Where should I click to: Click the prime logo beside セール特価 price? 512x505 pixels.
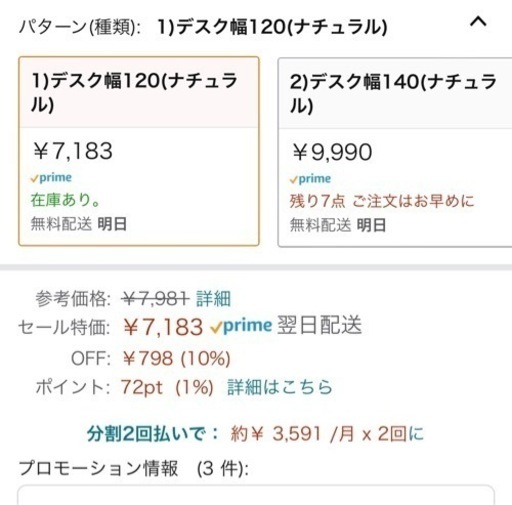tap(241, 326)
